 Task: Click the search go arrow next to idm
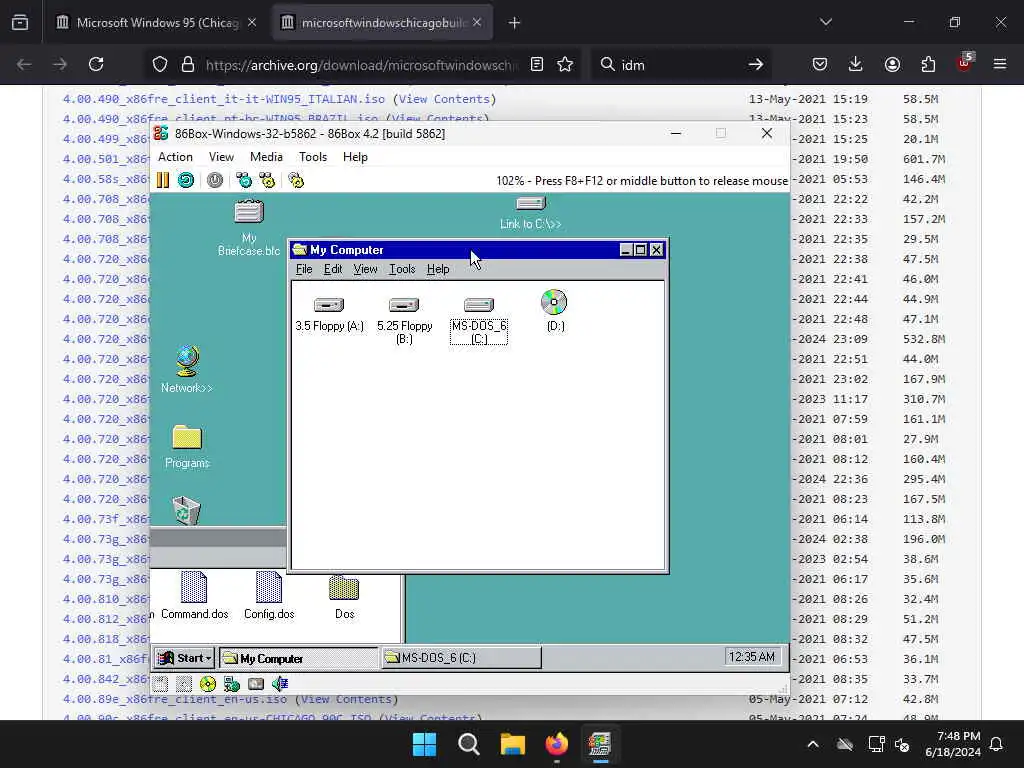click(x=756, y=64)
